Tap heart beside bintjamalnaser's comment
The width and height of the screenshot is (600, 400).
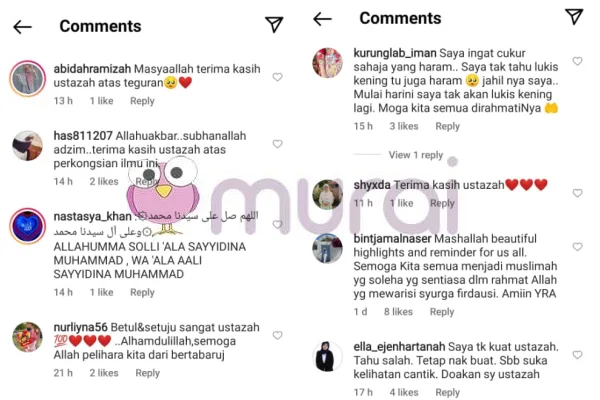[577, 247]
